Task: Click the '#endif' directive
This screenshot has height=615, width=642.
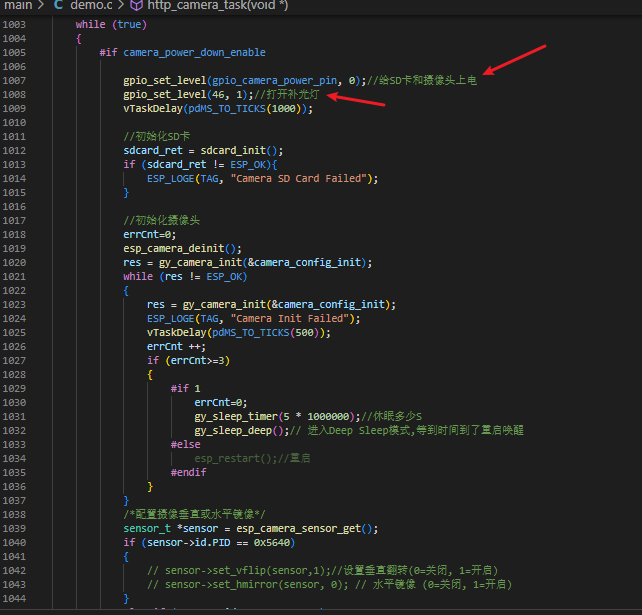Action: coord(188,473)
